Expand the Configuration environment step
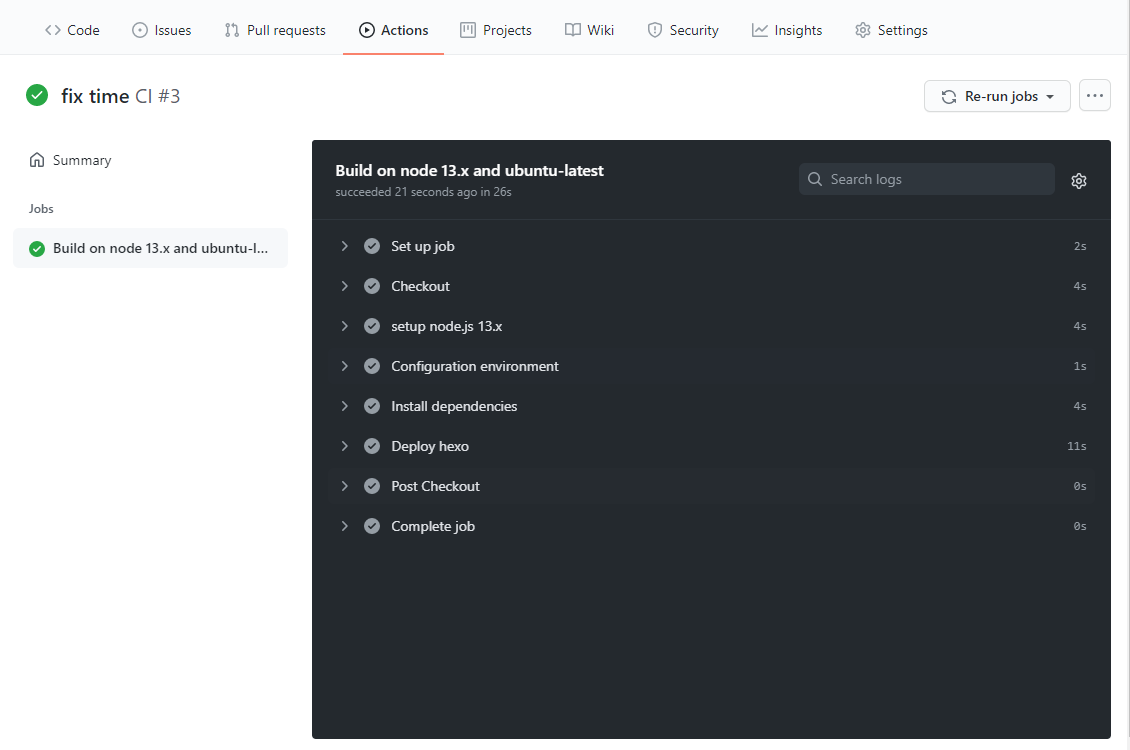 345,366
